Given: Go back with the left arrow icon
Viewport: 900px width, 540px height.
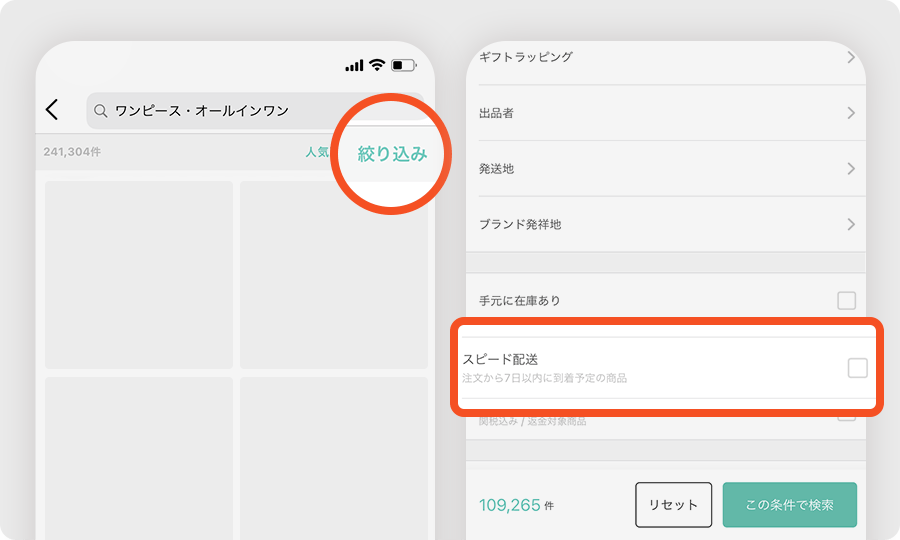Looking at the screenshot, I should pyautogui.click(x=52, y=110).
